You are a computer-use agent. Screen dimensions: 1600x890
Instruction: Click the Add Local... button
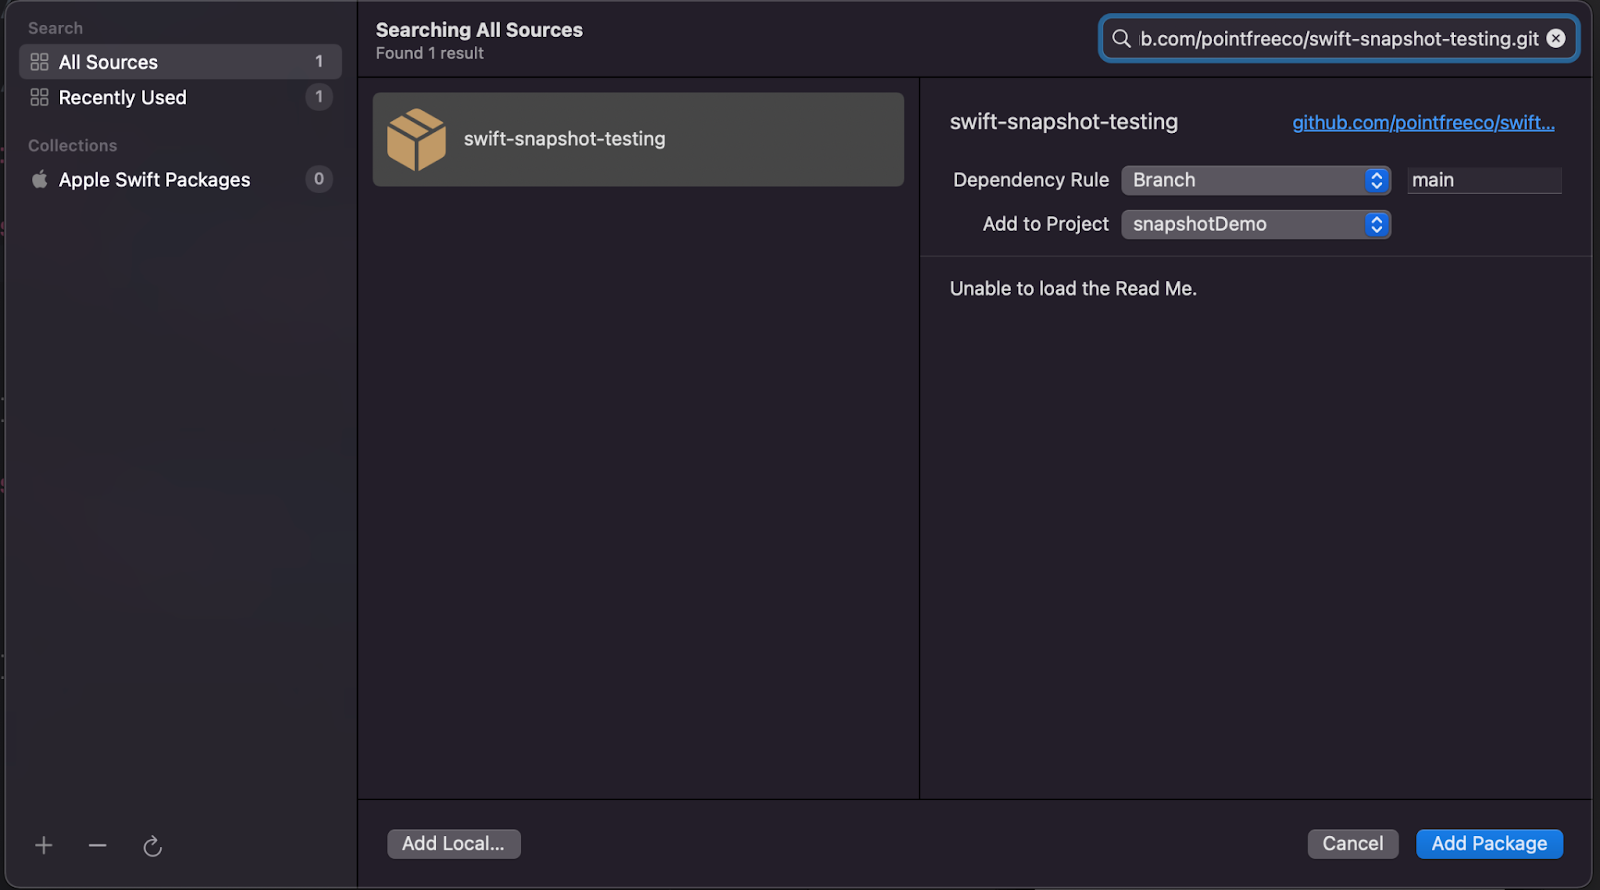click(454, 844)
